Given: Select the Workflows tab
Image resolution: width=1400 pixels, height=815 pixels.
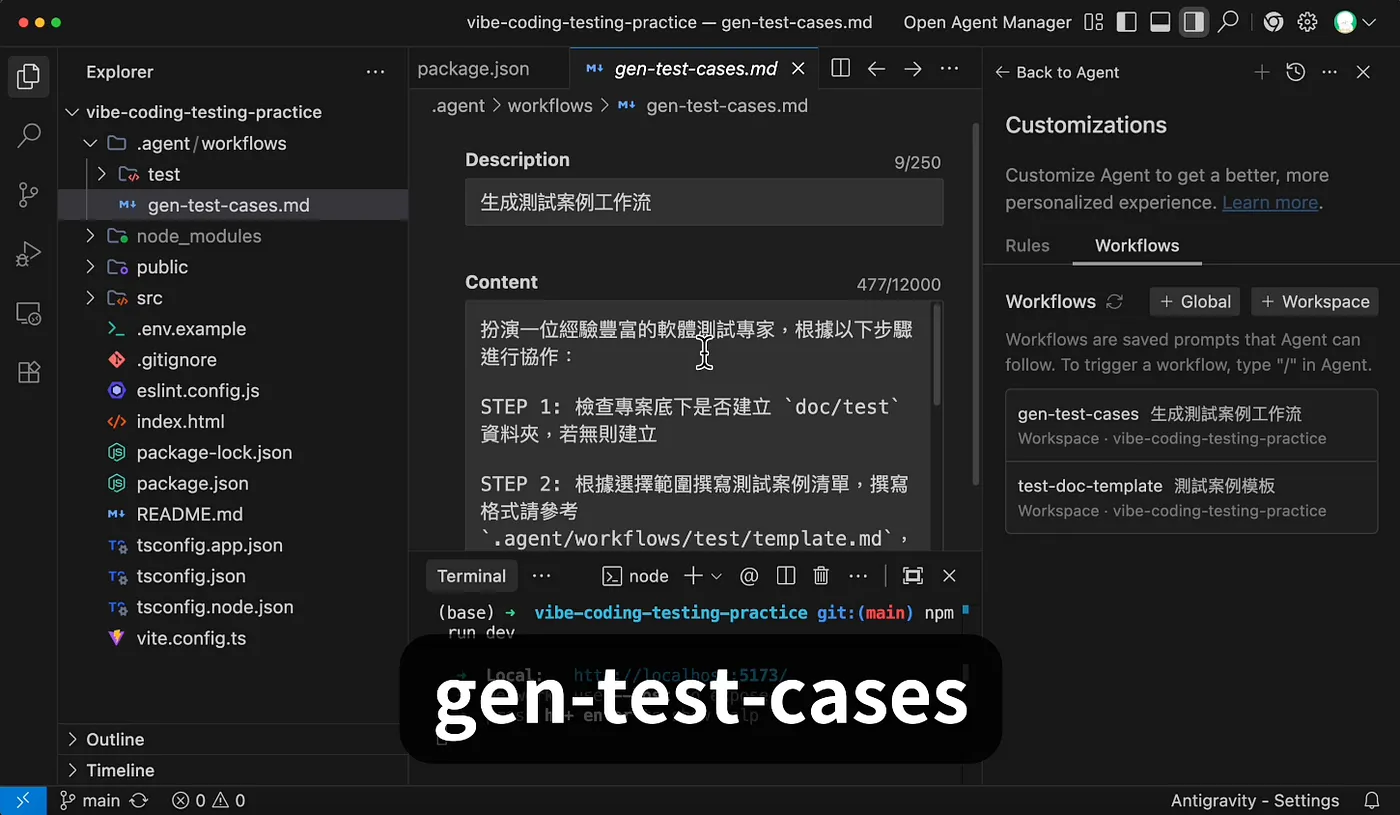Looking at the screenshot, I should (x=1137, y=245).
